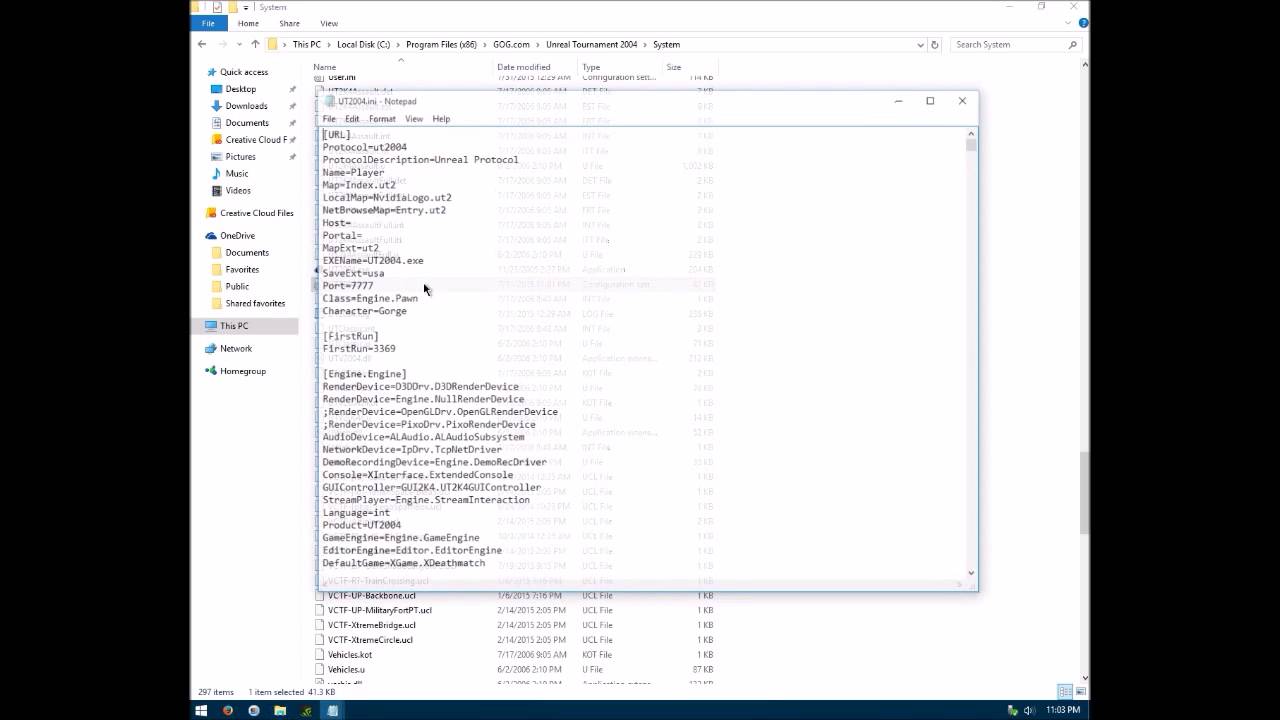Switch Explorer to details view
1280x720 pixels.
1065,692
